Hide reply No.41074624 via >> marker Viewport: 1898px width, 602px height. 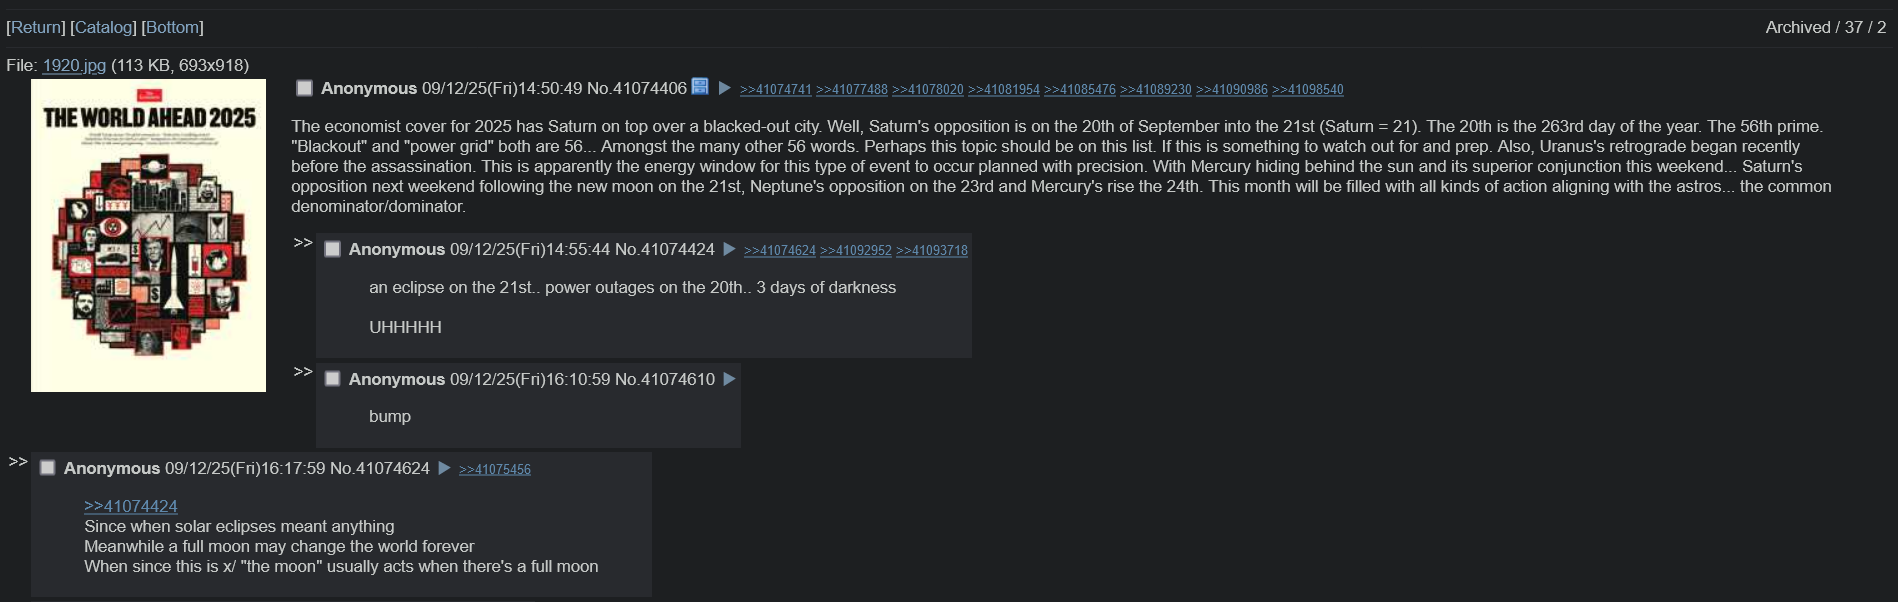(18, 461)
